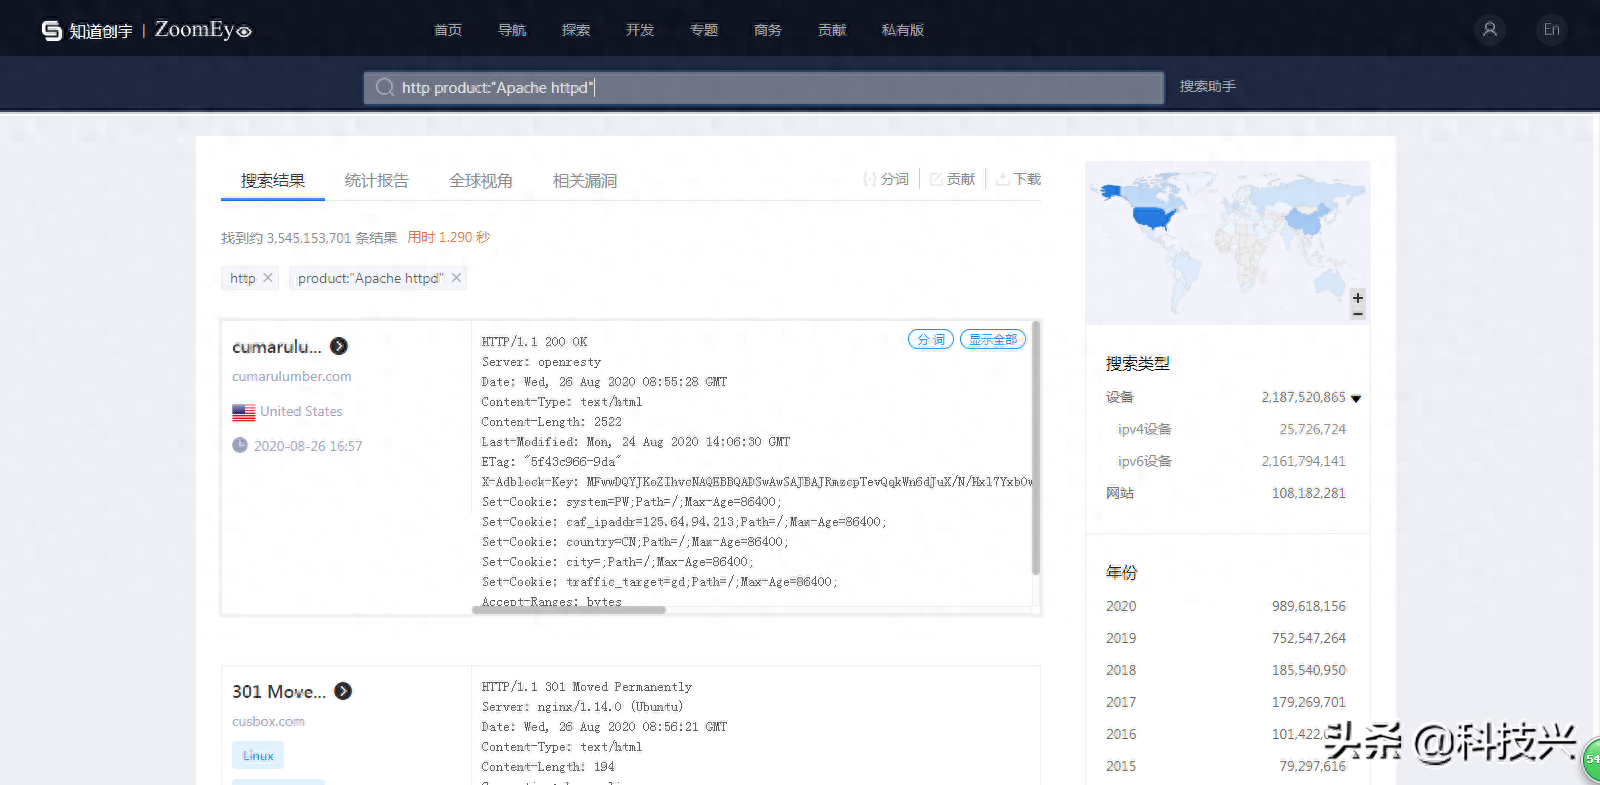This screenshot has width=1600, height=785.
Task: Click the United States flag icon
Action: pyautogui.click(x=244, y=412)
